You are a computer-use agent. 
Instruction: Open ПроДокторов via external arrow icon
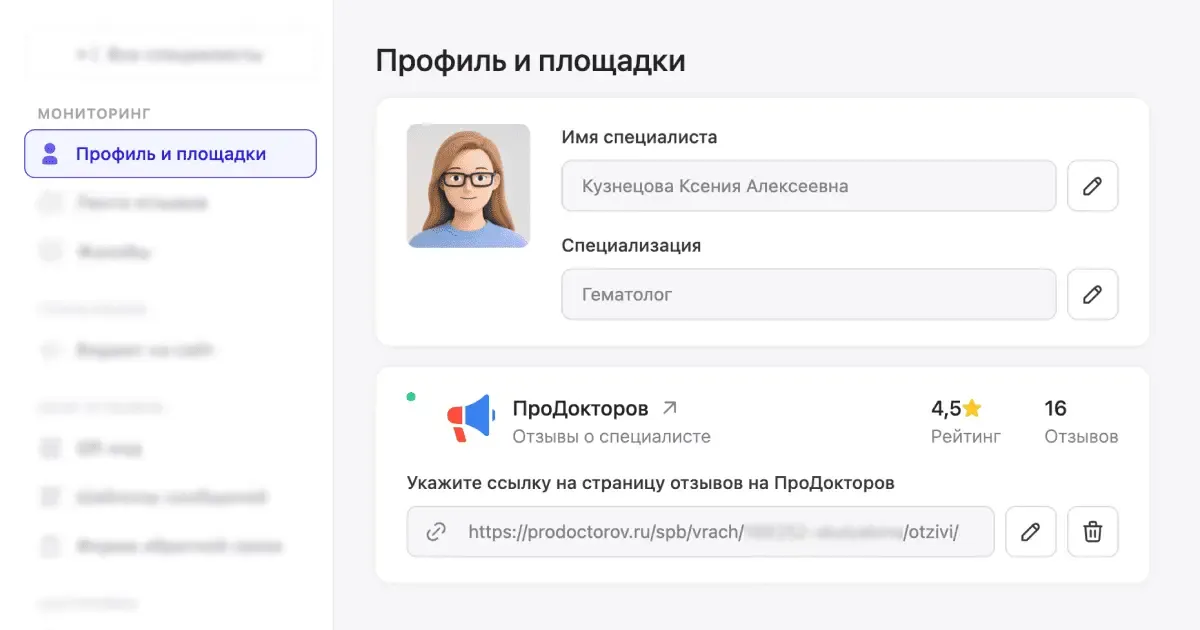coord(670,408)
